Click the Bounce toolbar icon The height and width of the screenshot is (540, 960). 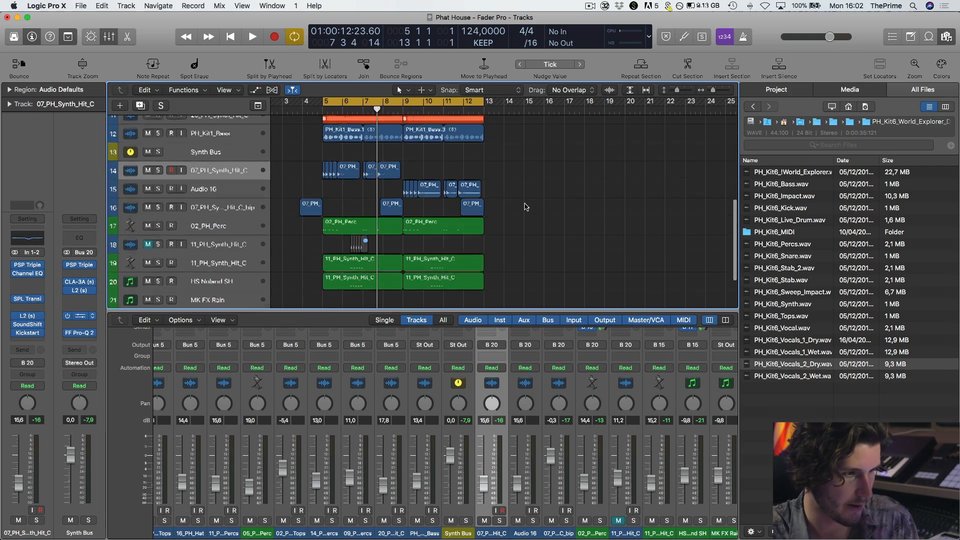coord(19,64)
